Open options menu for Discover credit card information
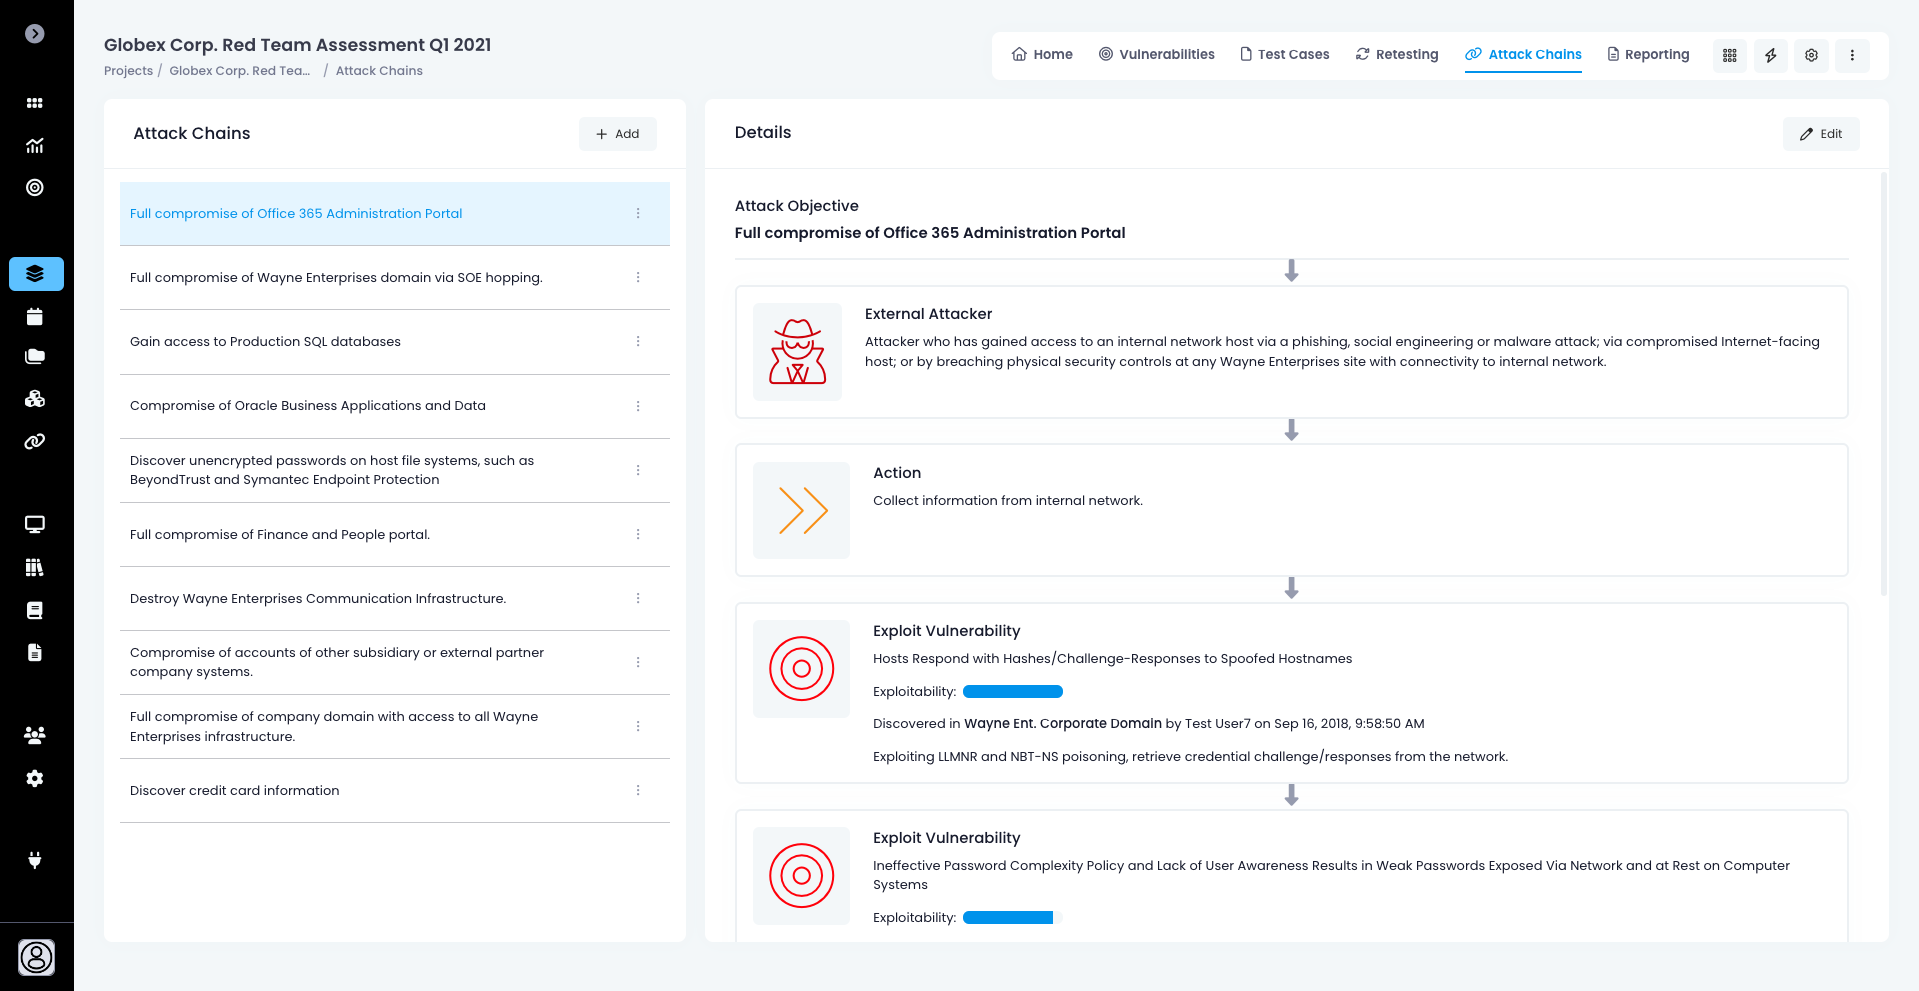The width and height of the screenshot is (1919, 991). [638, 791]
